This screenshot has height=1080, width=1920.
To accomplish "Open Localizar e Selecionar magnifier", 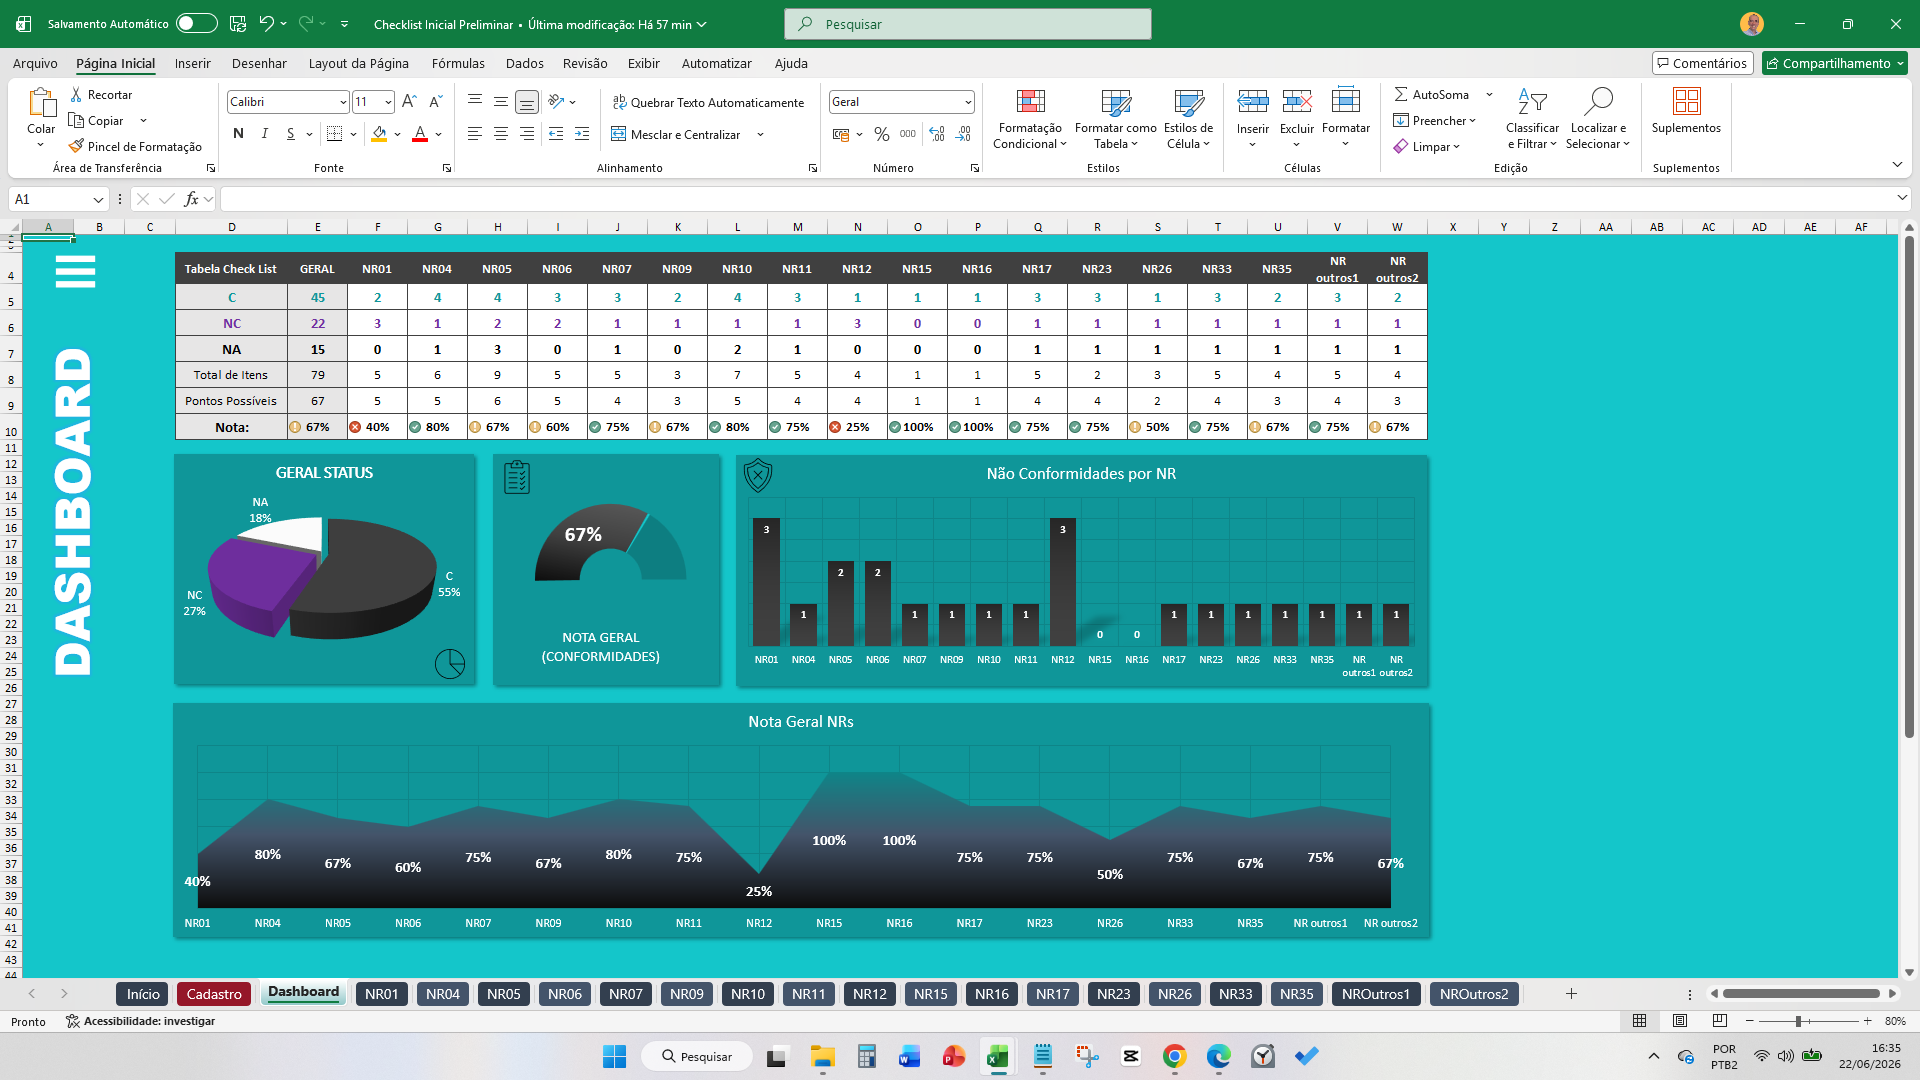I will tap(1598, 101).
